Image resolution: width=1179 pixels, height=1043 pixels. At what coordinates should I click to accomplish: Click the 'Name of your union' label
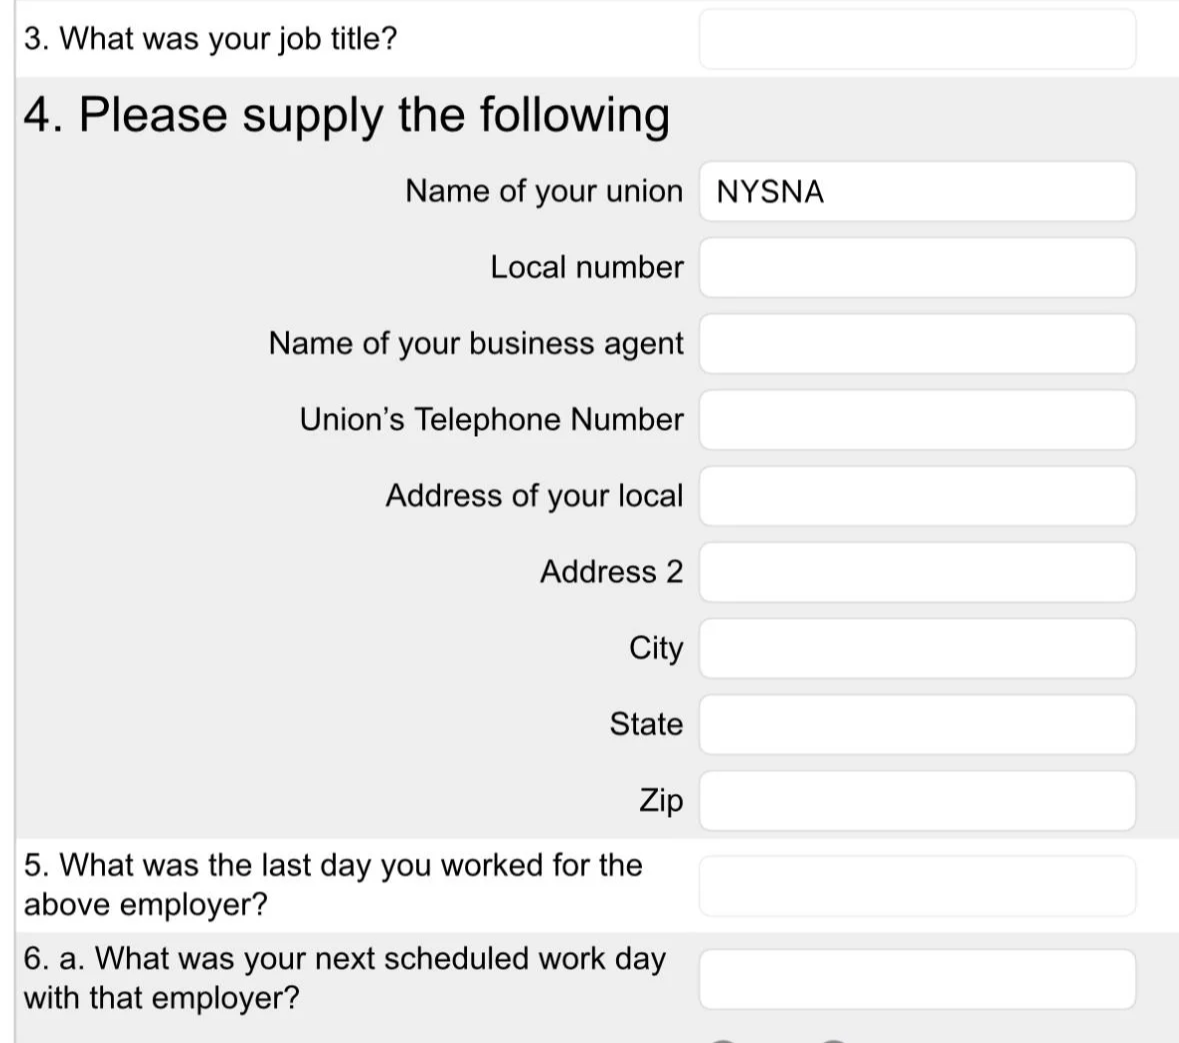point(544,191)
